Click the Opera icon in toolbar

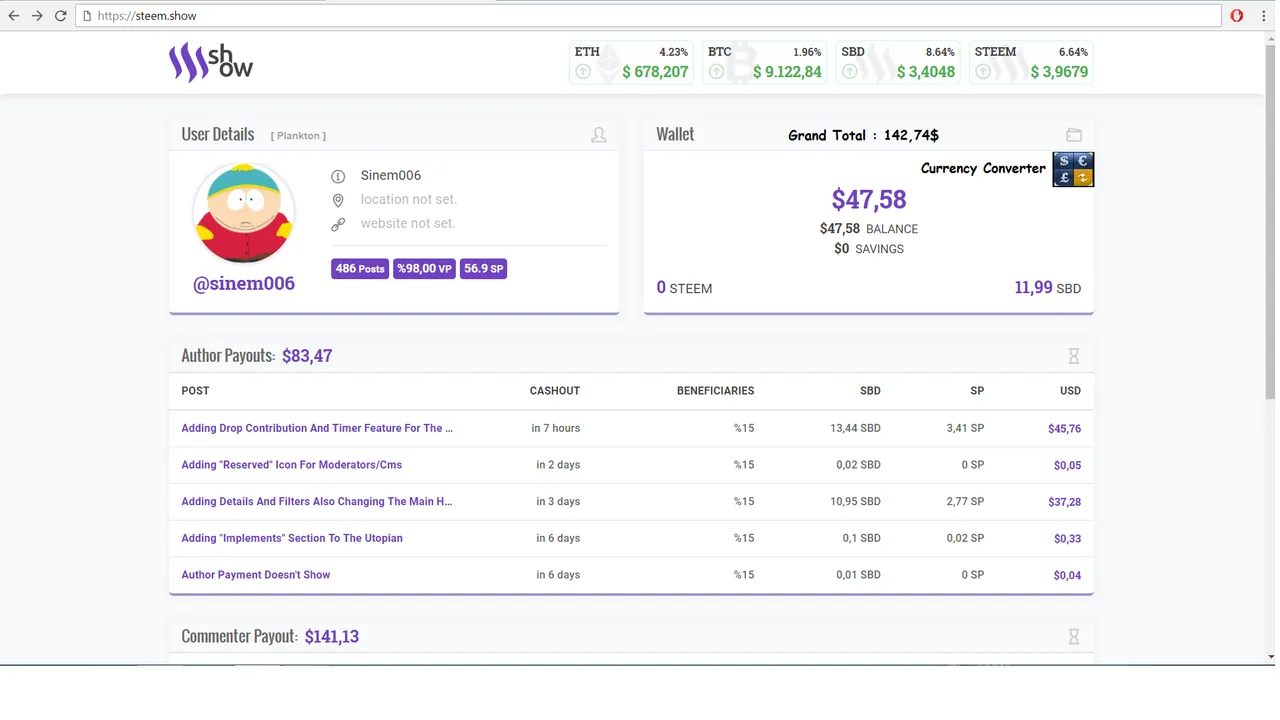tap(1237, 16)
